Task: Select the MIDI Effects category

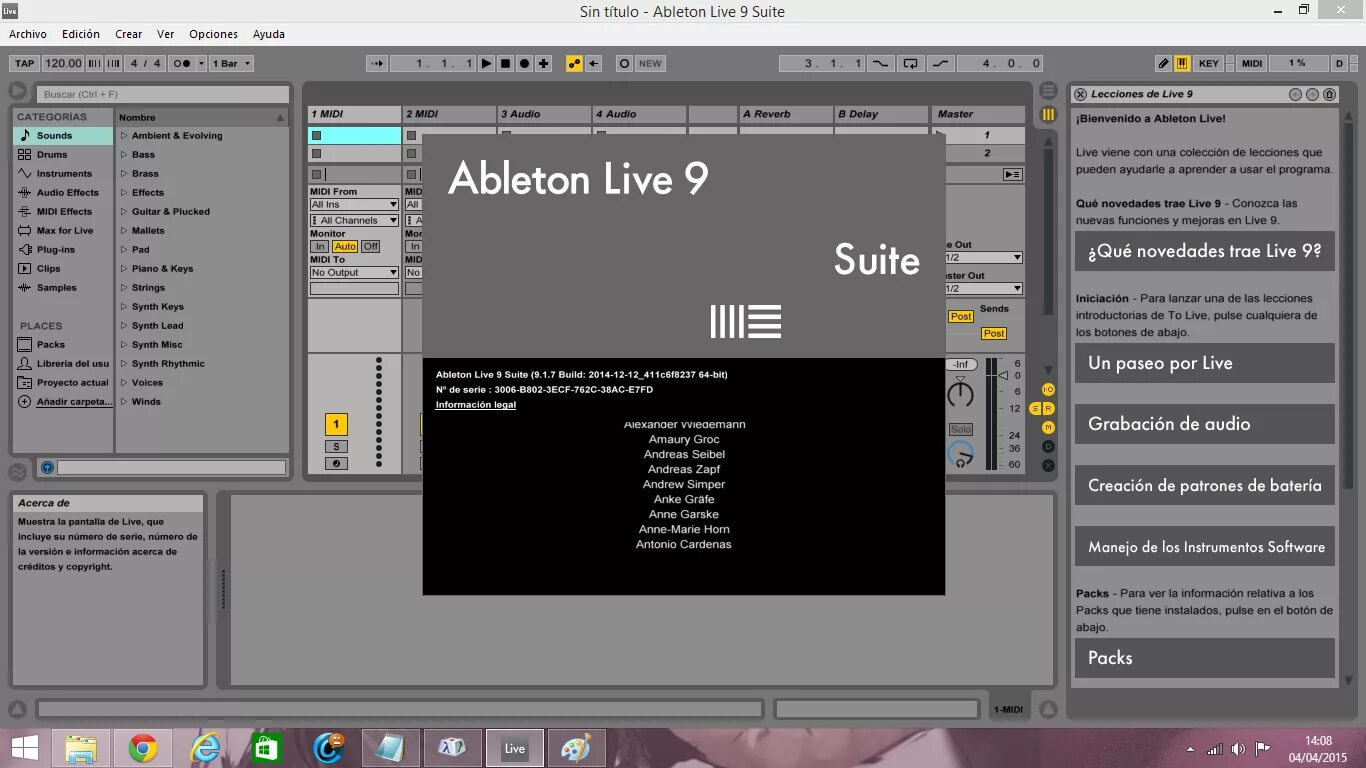Action: (63, 212)
